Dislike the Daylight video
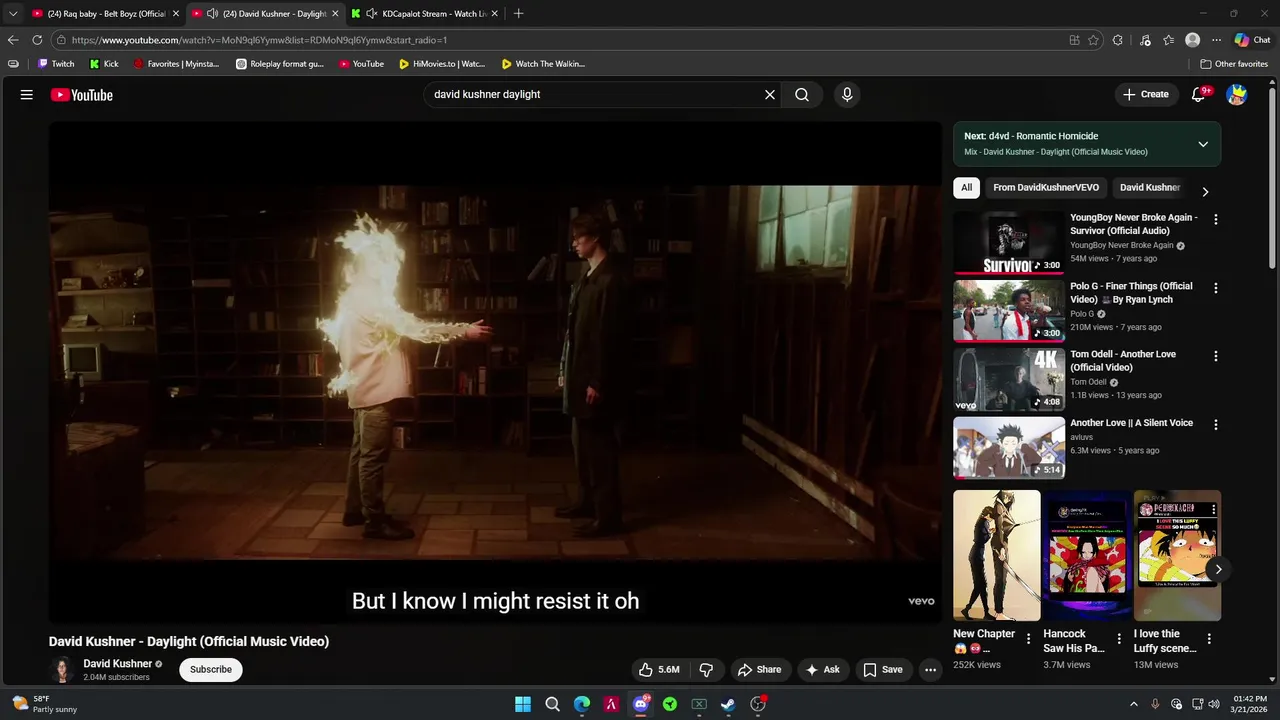 coord(706,670)
